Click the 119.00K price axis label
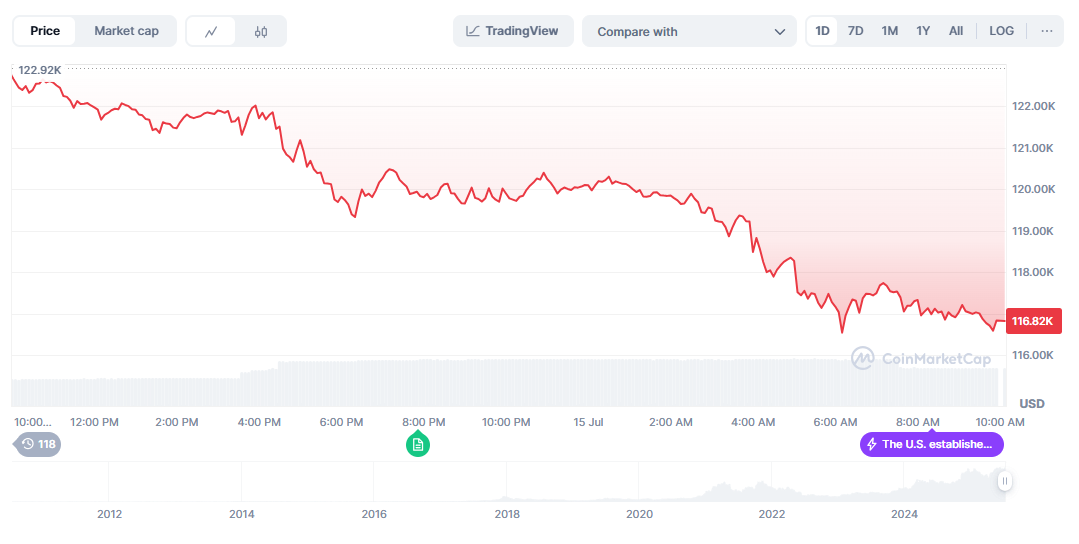 1033,231
